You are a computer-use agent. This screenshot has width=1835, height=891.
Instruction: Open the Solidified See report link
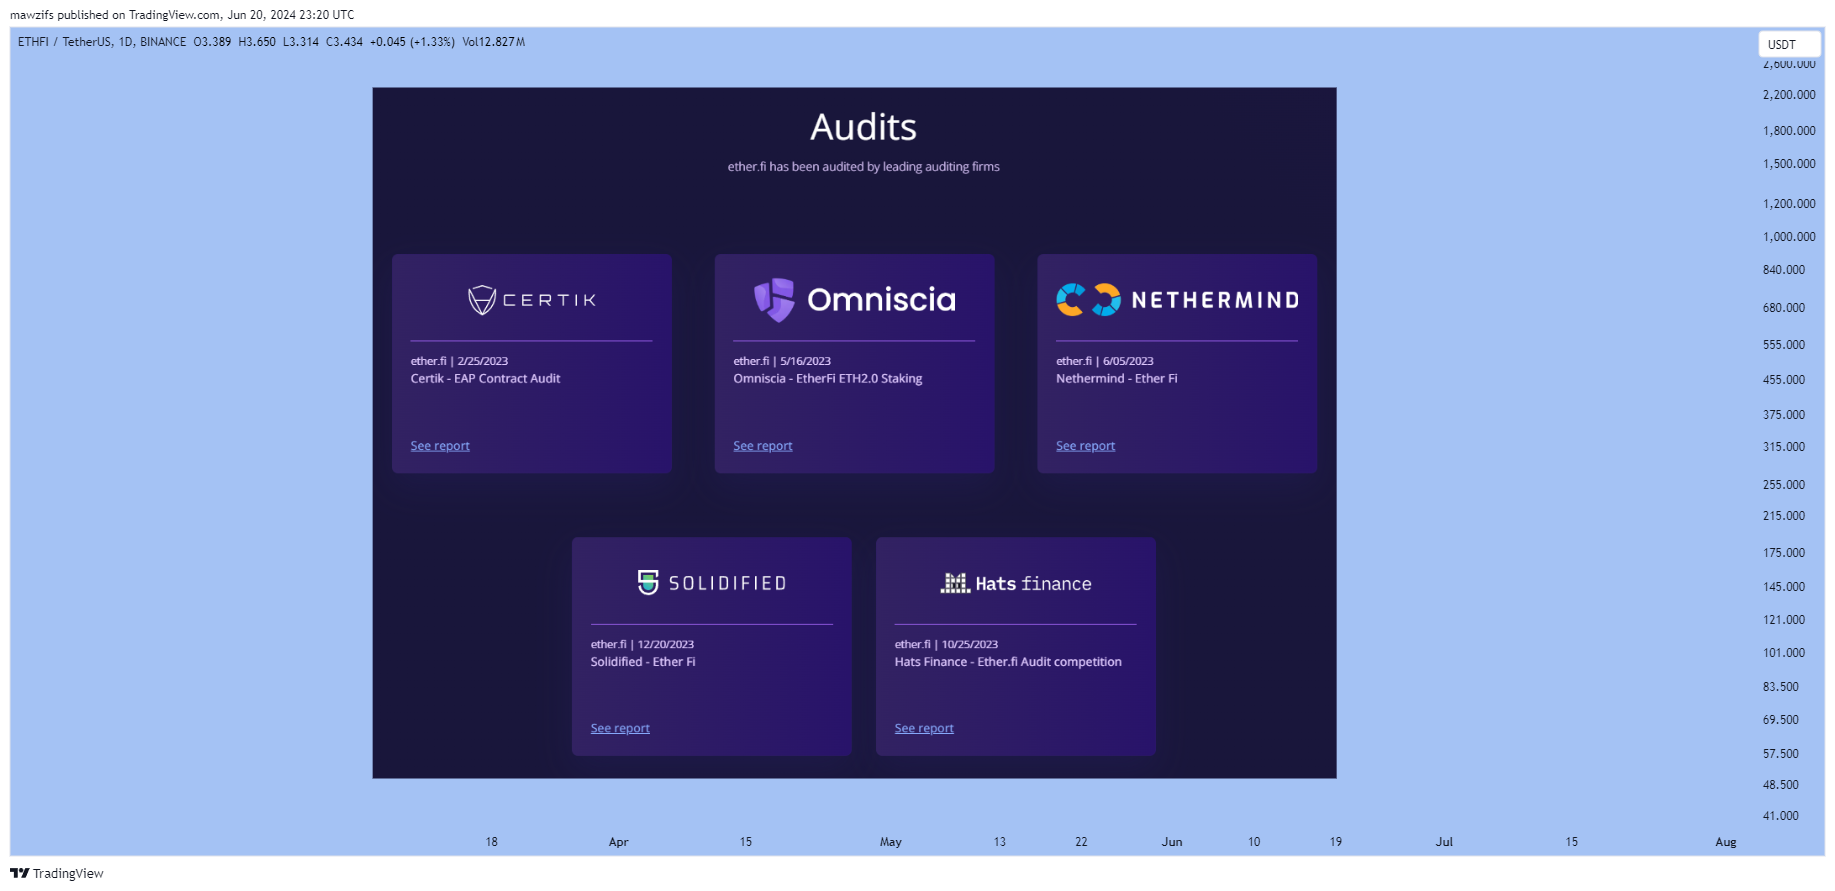[x=620, y=728]
